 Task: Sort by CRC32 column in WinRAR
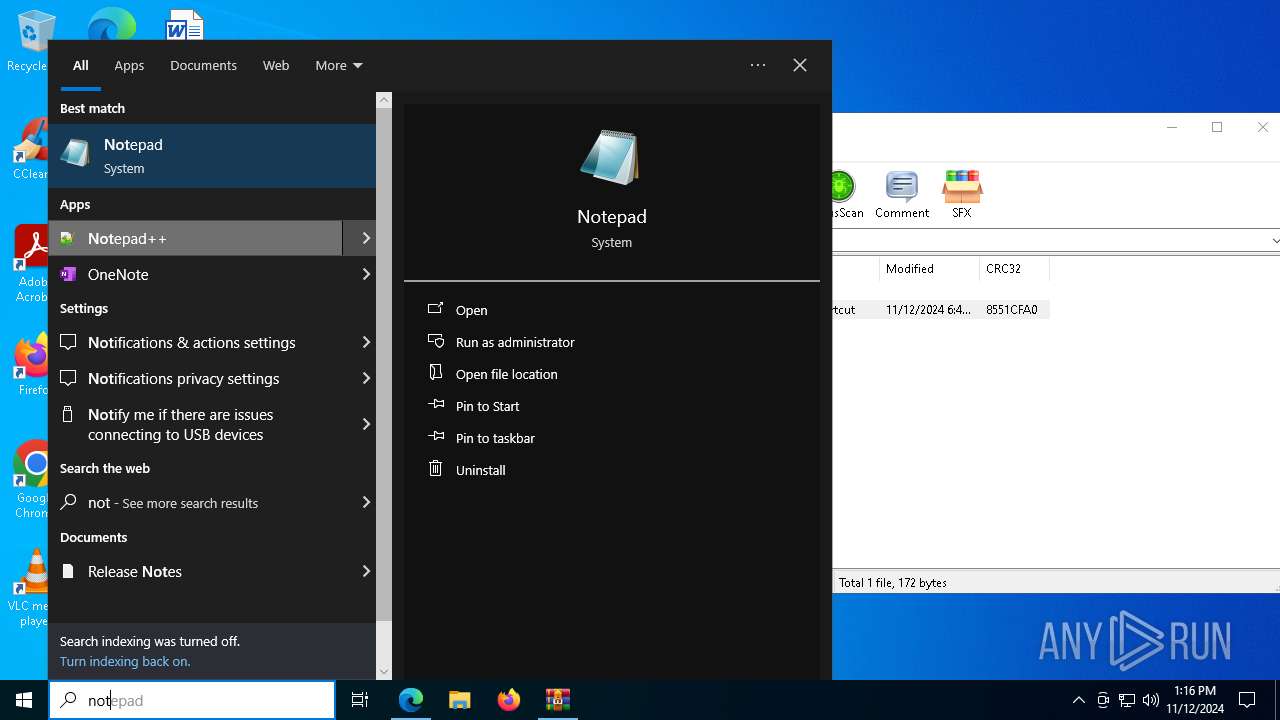coord(1014,268)
